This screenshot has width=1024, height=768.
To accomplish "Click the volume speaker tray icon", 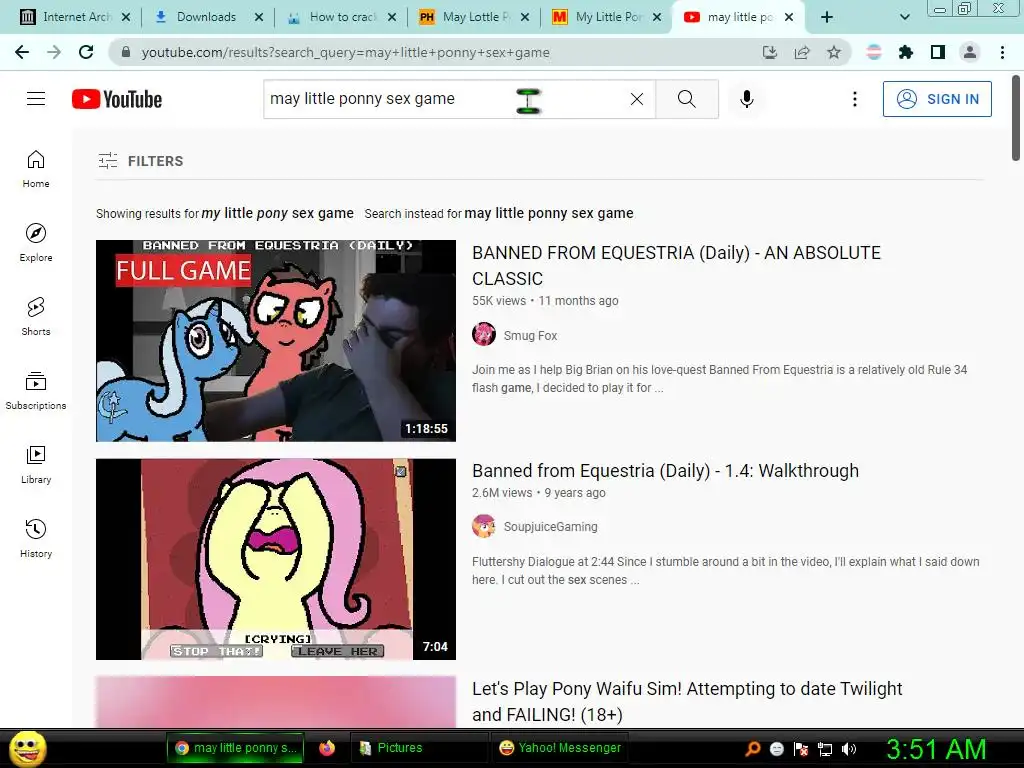I will [849, 749].
